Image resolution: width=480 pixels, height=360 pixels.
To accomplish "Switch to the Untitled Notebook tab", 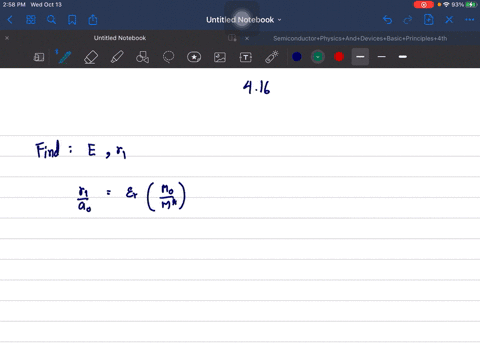I will [120, 38].
